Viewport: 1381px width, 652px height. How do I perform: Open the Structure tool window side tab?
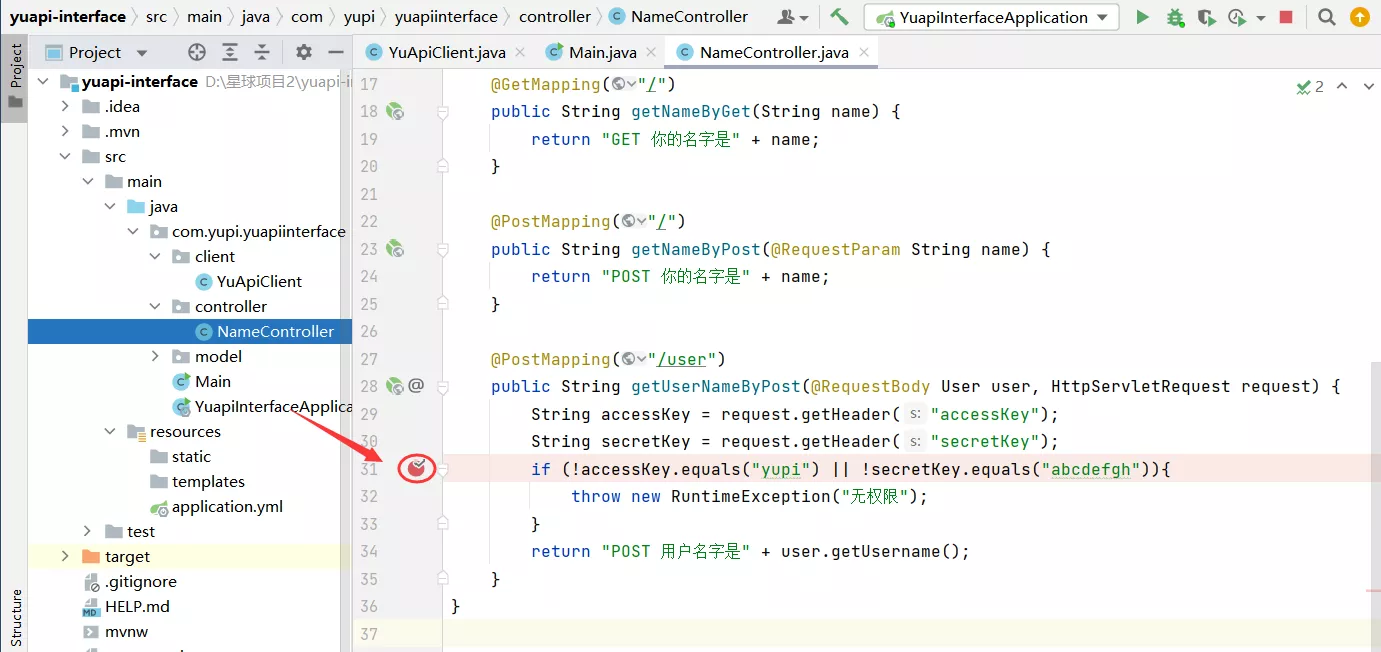[15, 618]
